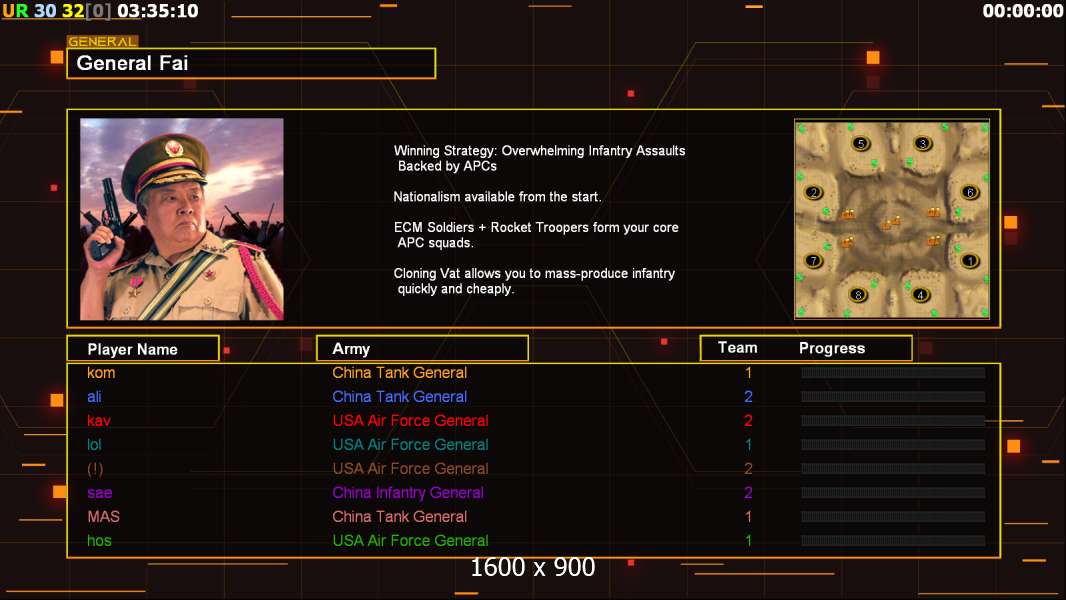The height and width of the screenshot is (600, 1066).
Task: Click player name lol
Action: pyautogui.click(x=94, y=444)
